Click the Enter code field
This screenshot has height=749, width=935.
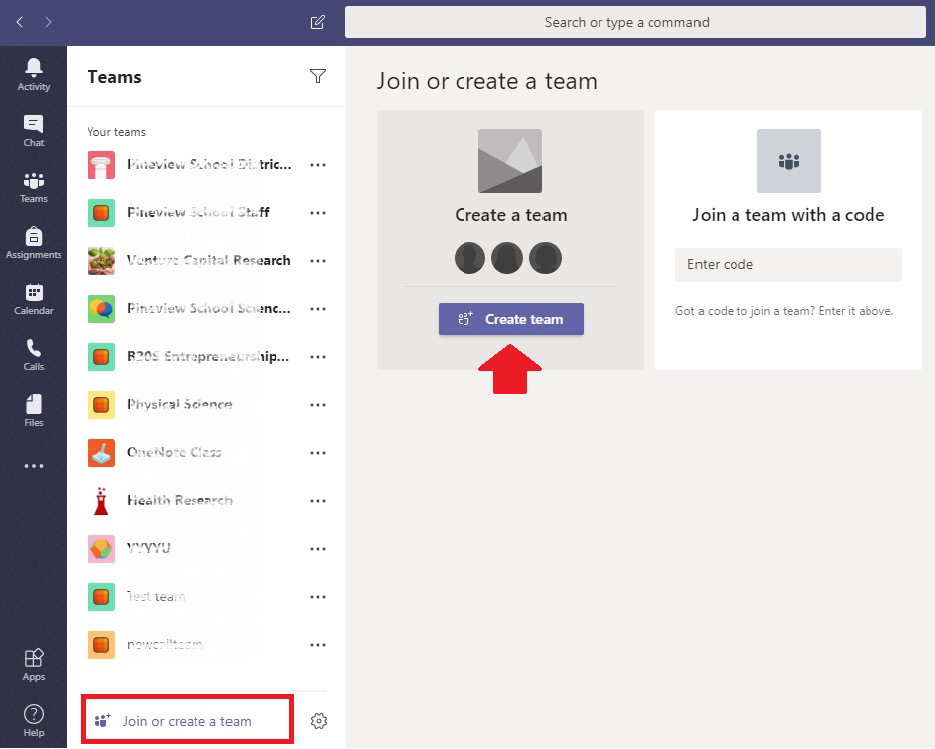click(x=788, y=265)
